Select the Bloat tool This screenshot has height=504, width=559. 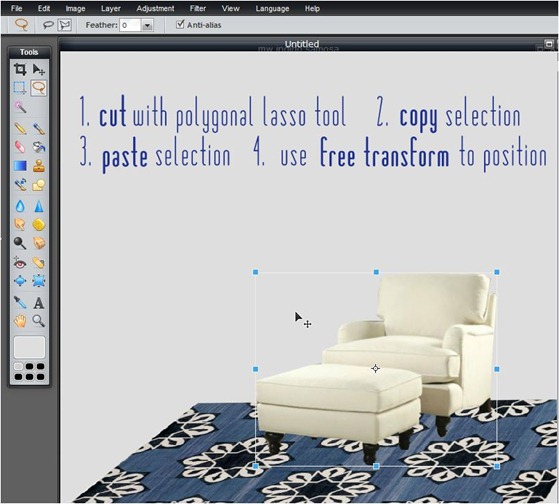pyautogui.click(x=20, y=281)
